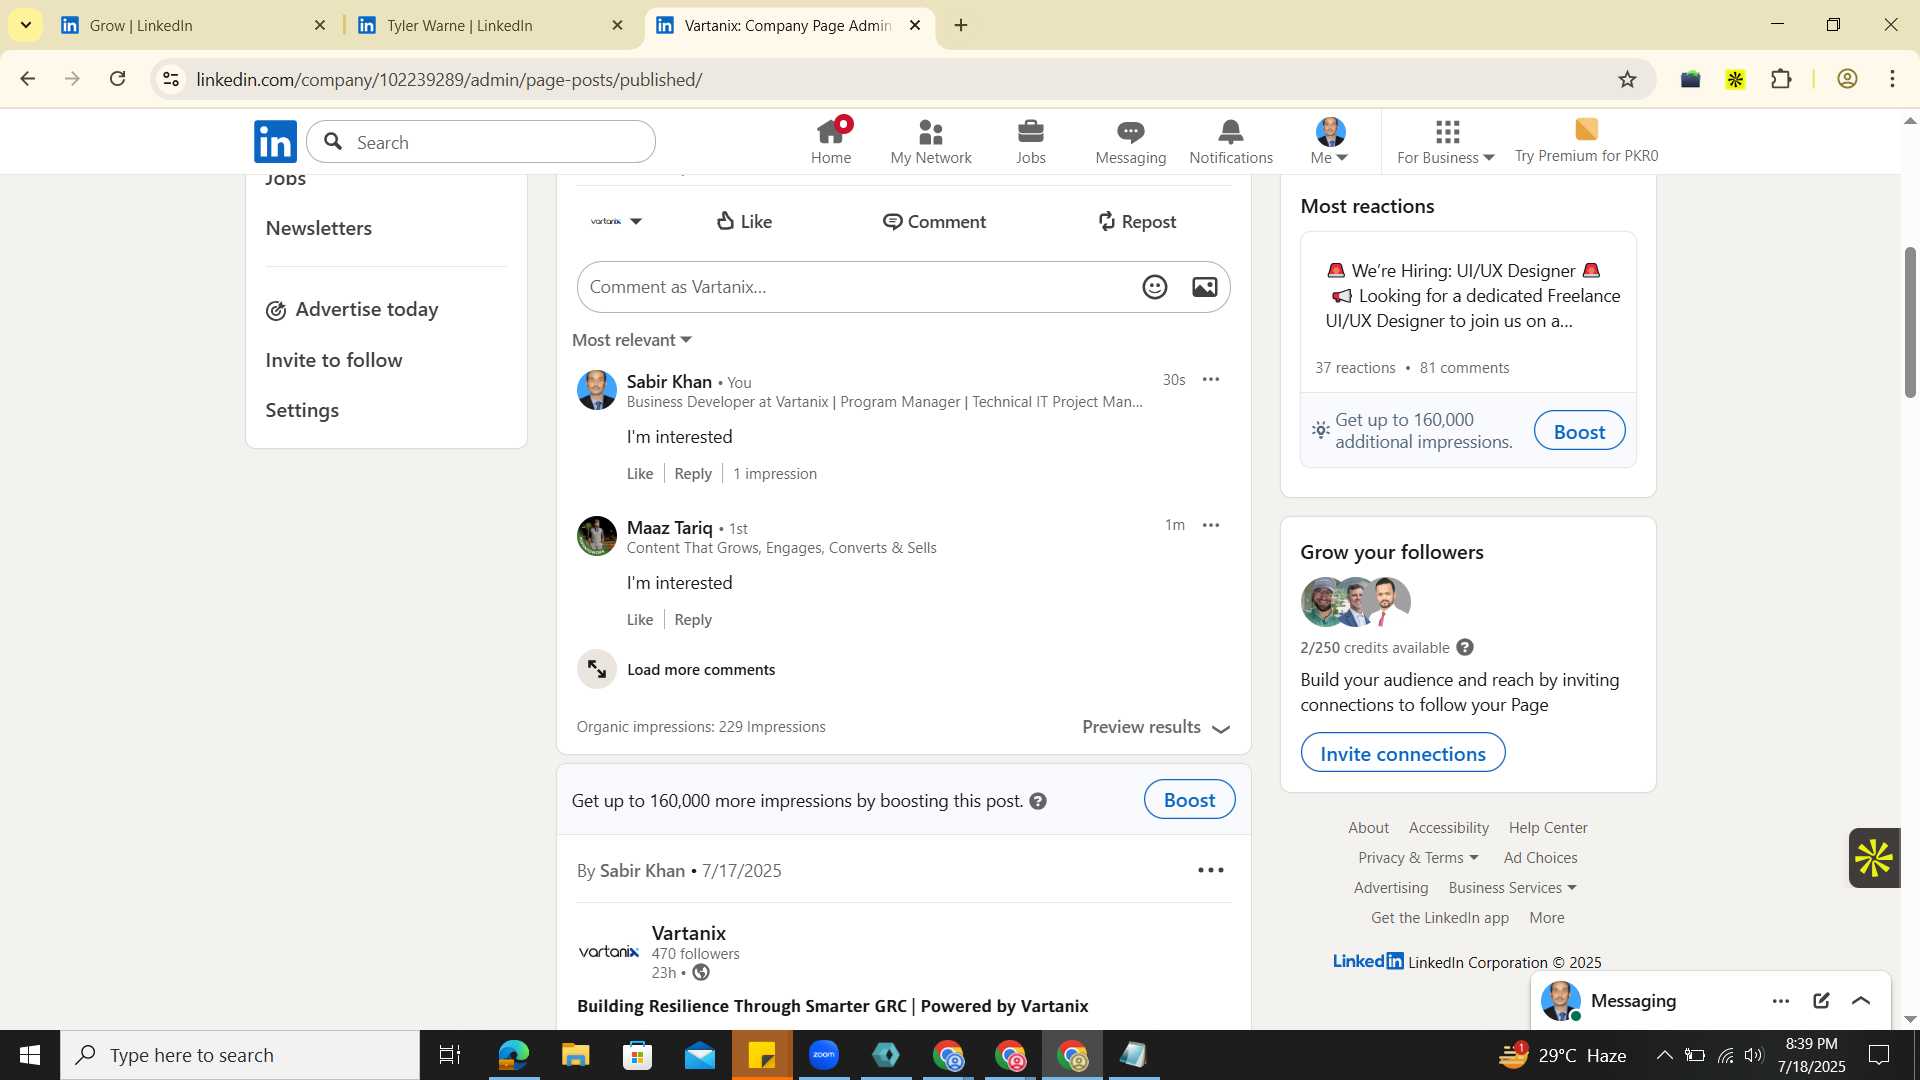1920x1080 pixels.
Task: Try Premium for PKR0 link
Action: pos(1586,141)
